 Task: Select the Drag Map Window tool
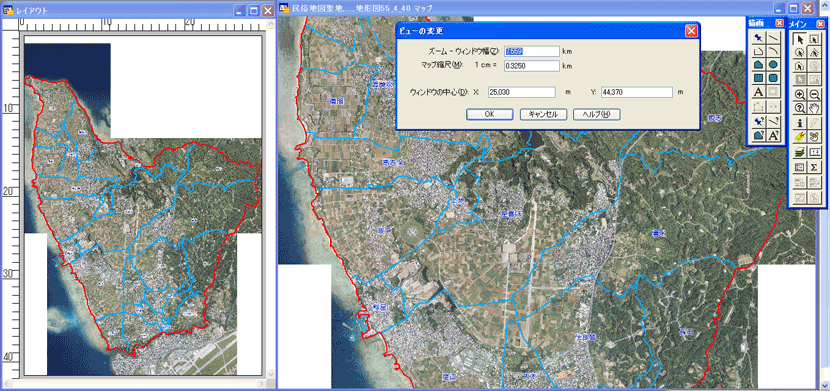pyautogui.click(x=815, y=137)
